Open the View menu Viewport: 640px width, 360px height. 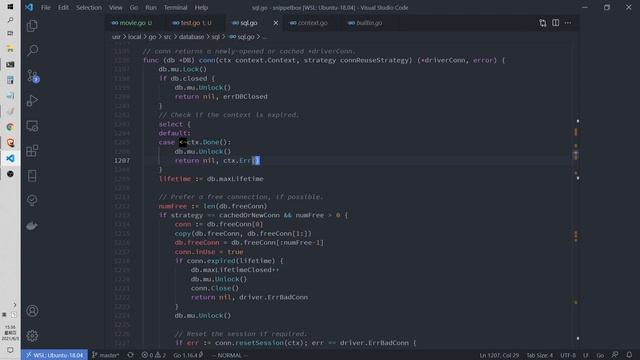click(116, 7)
